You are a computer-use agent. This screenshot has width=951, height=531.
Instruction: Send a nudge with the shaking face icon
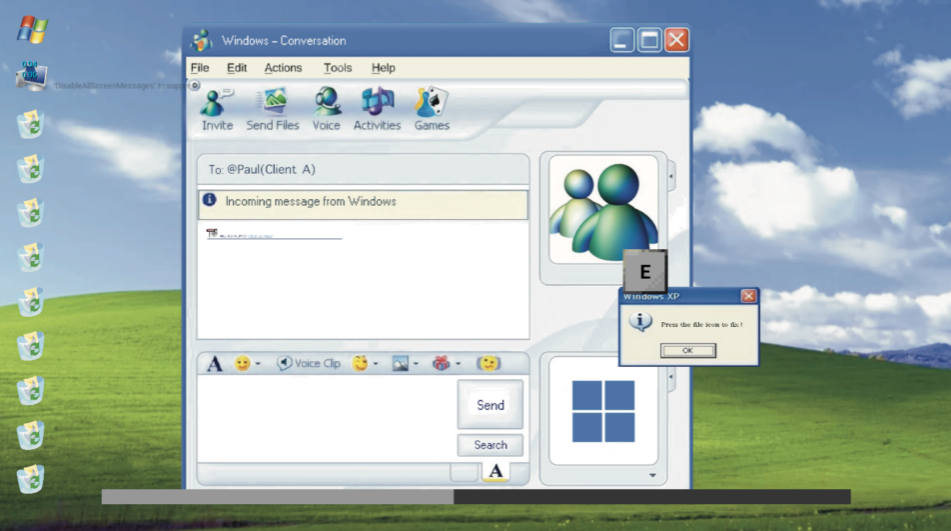coord(489,363)
